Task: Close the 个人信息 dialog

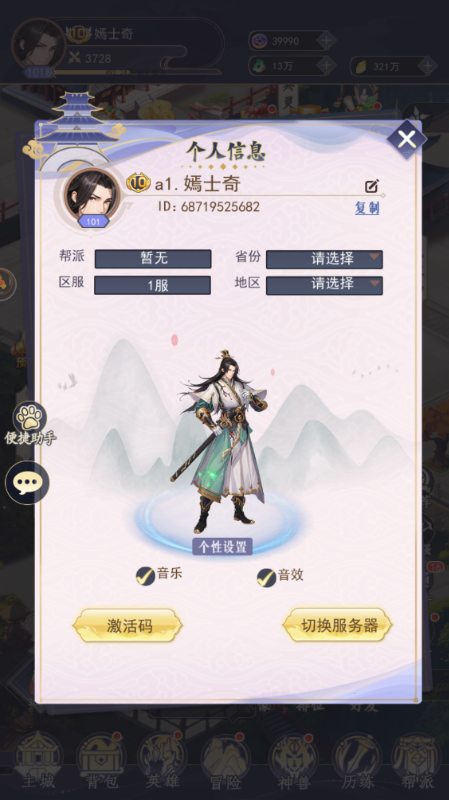Action: pyautogui.click(x=407, y=139)
